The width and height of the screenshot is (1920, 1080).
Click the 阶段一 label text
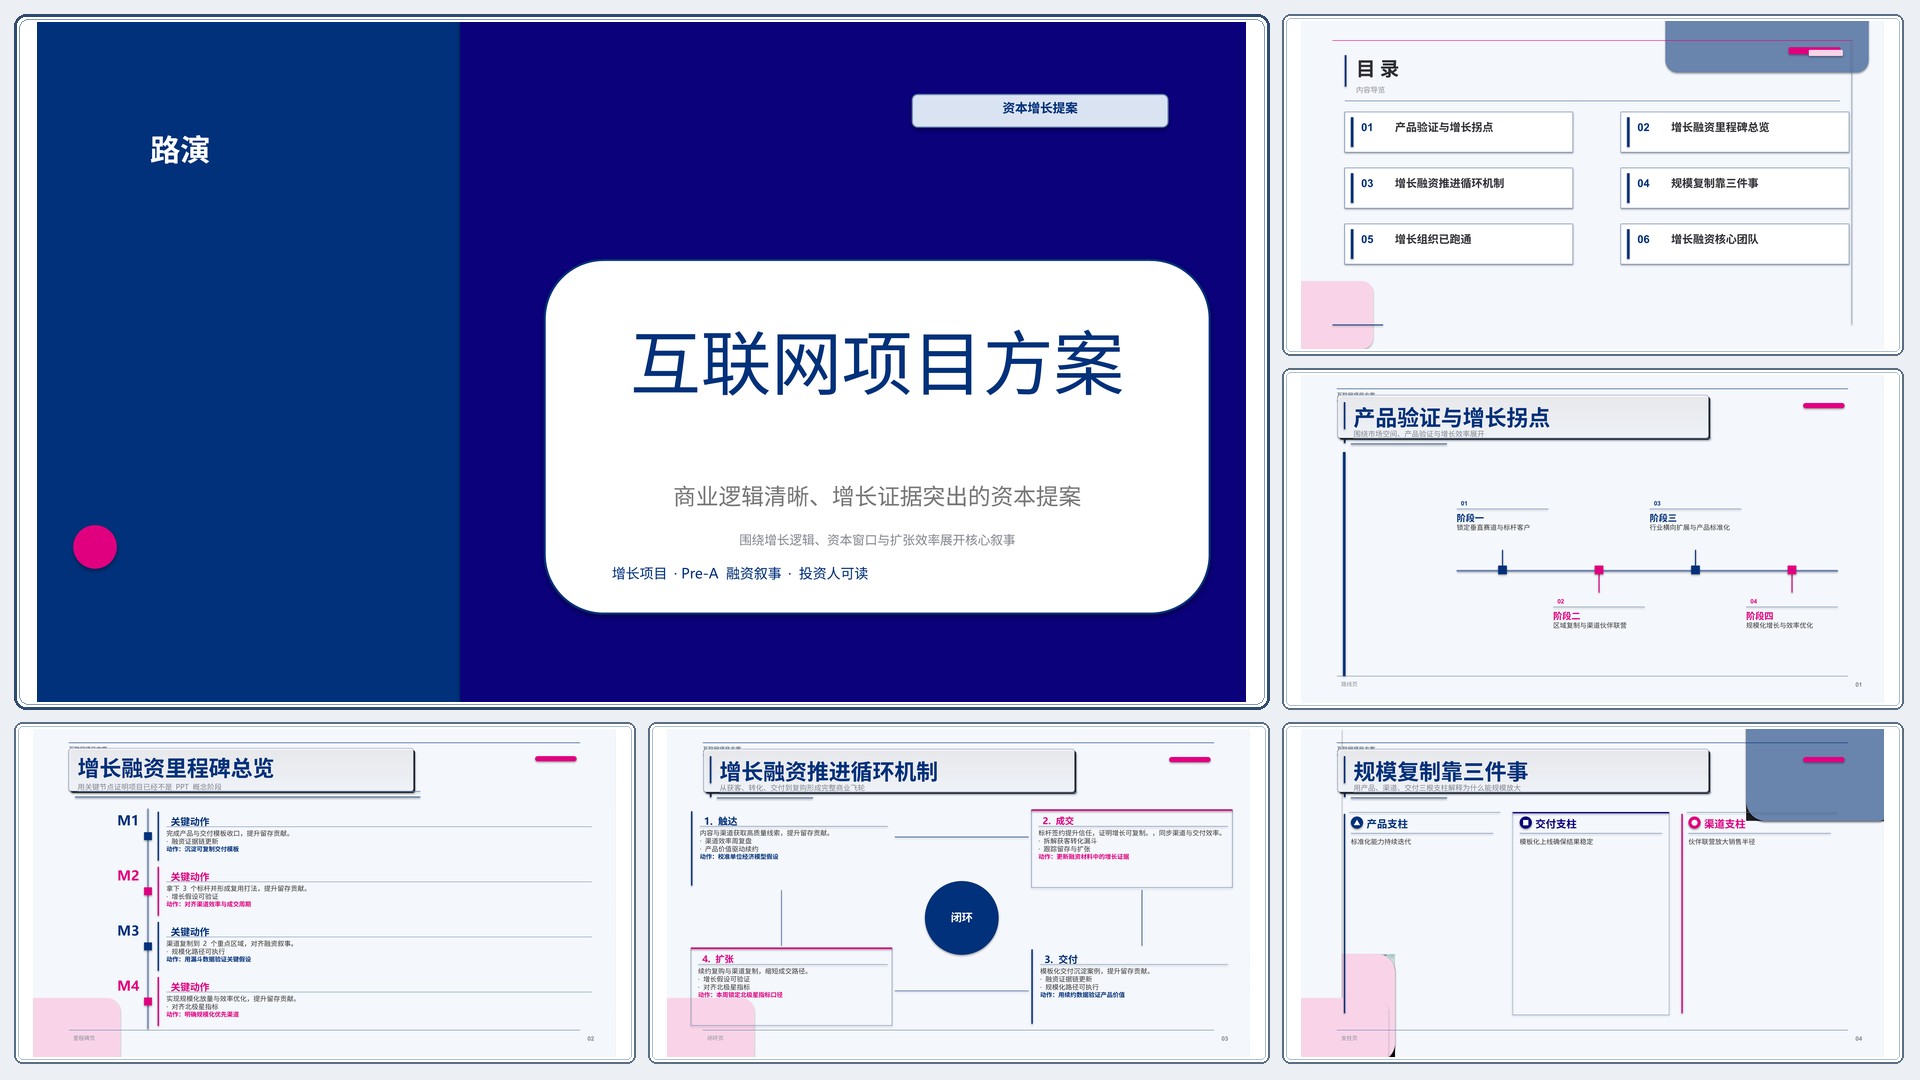click(x=1470, y=518)
